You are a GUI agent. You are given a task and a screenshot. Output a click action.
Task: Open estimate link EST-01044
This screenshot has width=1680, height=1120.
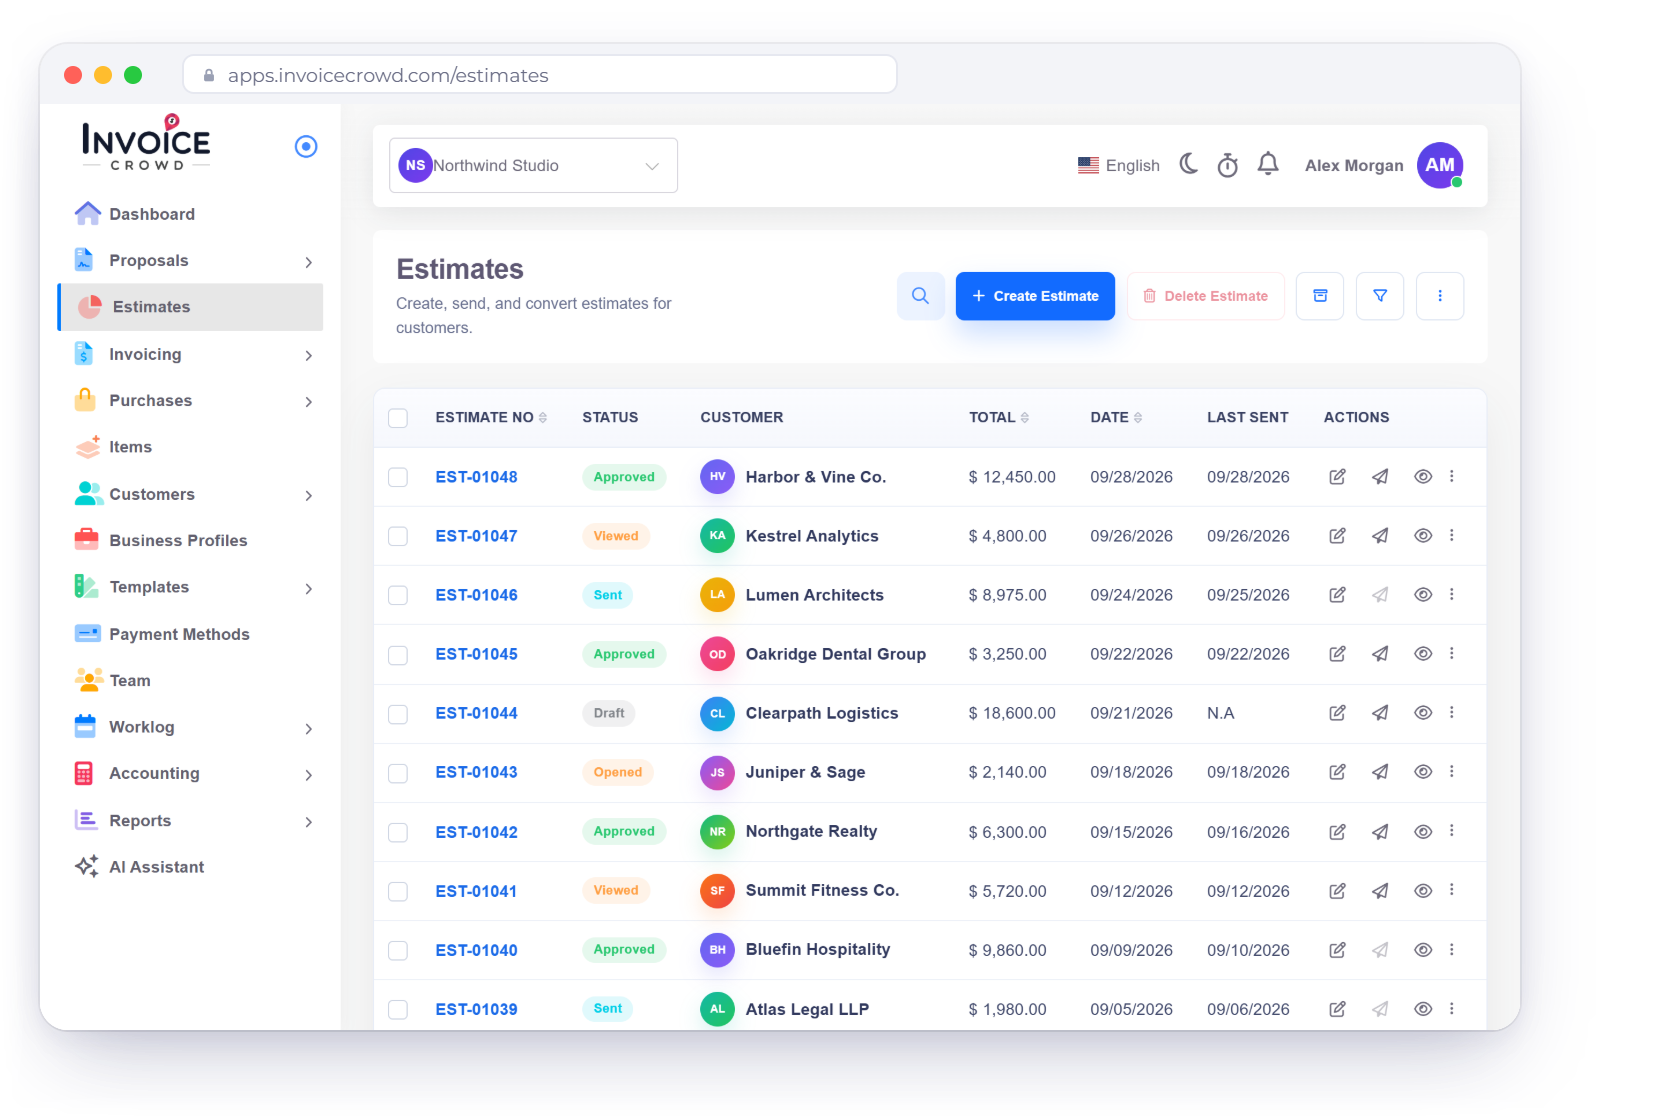pos(476,713)
